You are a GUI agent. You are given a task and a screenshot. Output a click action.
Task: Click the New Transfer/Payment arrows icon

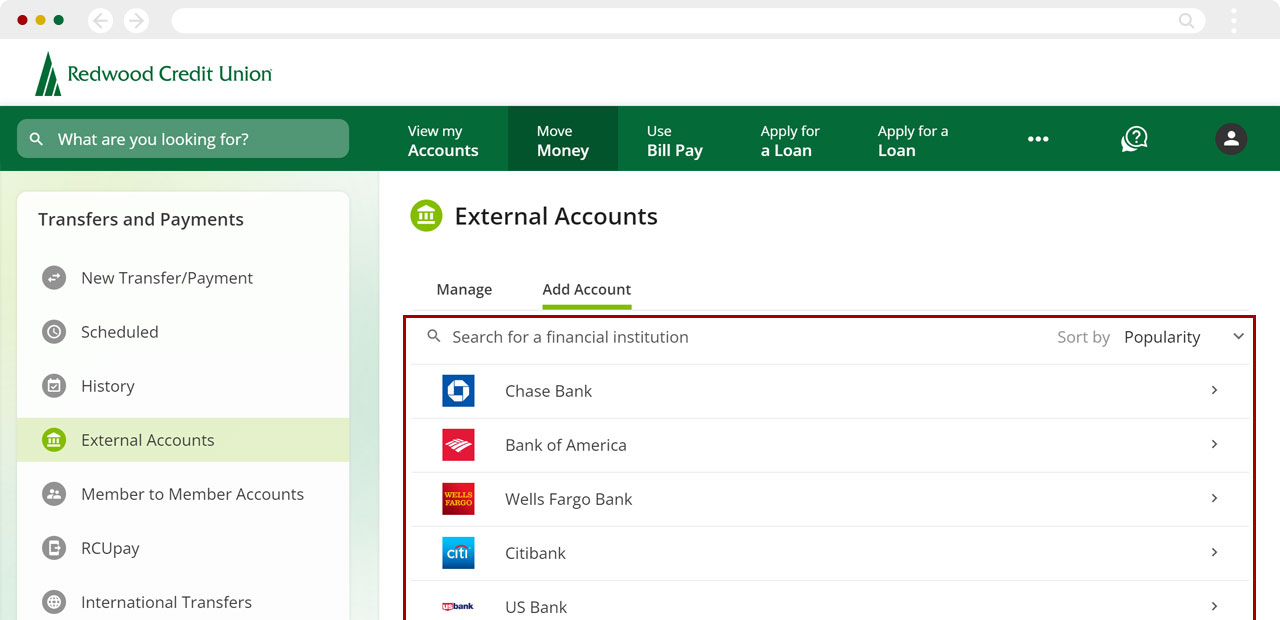coord(54,278)
